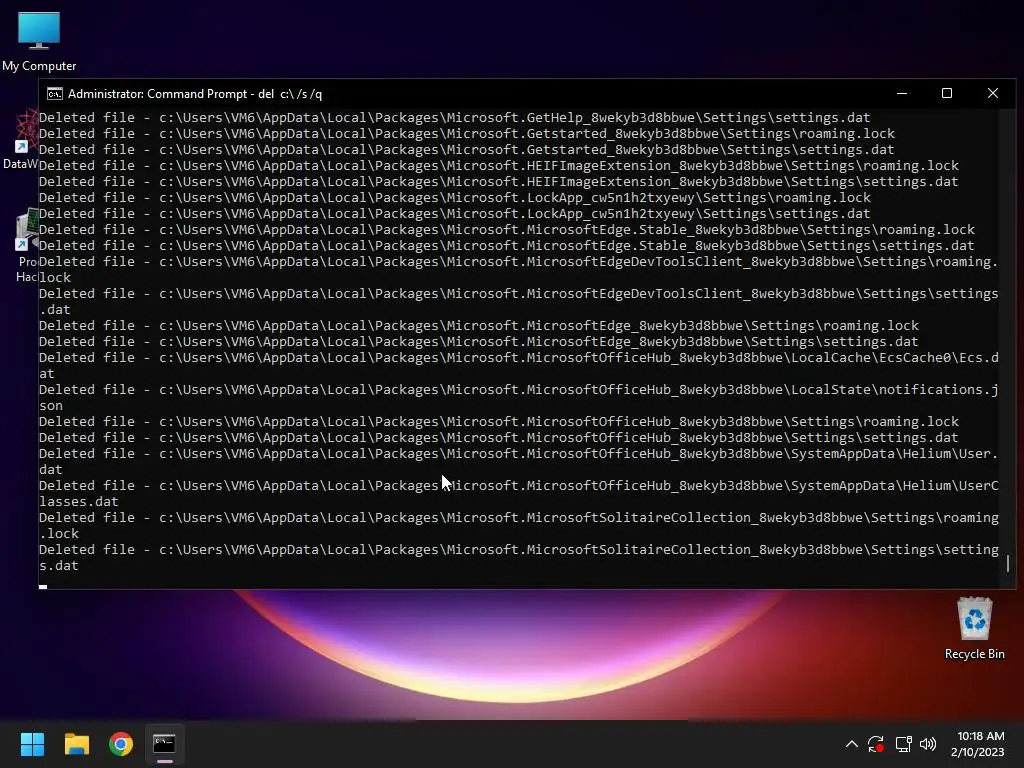Click the MicrosoftEdgeDevToolsClient roaming.lock line

click(x=519, y=269)
